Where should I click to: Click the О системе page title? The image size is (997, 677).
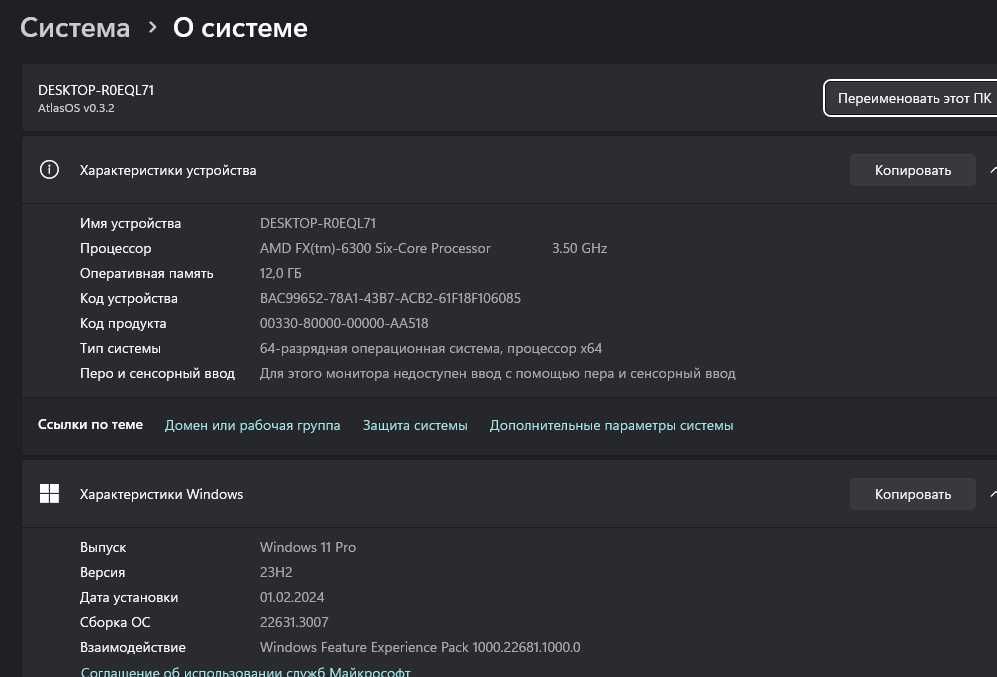click(x=240, y=28)
